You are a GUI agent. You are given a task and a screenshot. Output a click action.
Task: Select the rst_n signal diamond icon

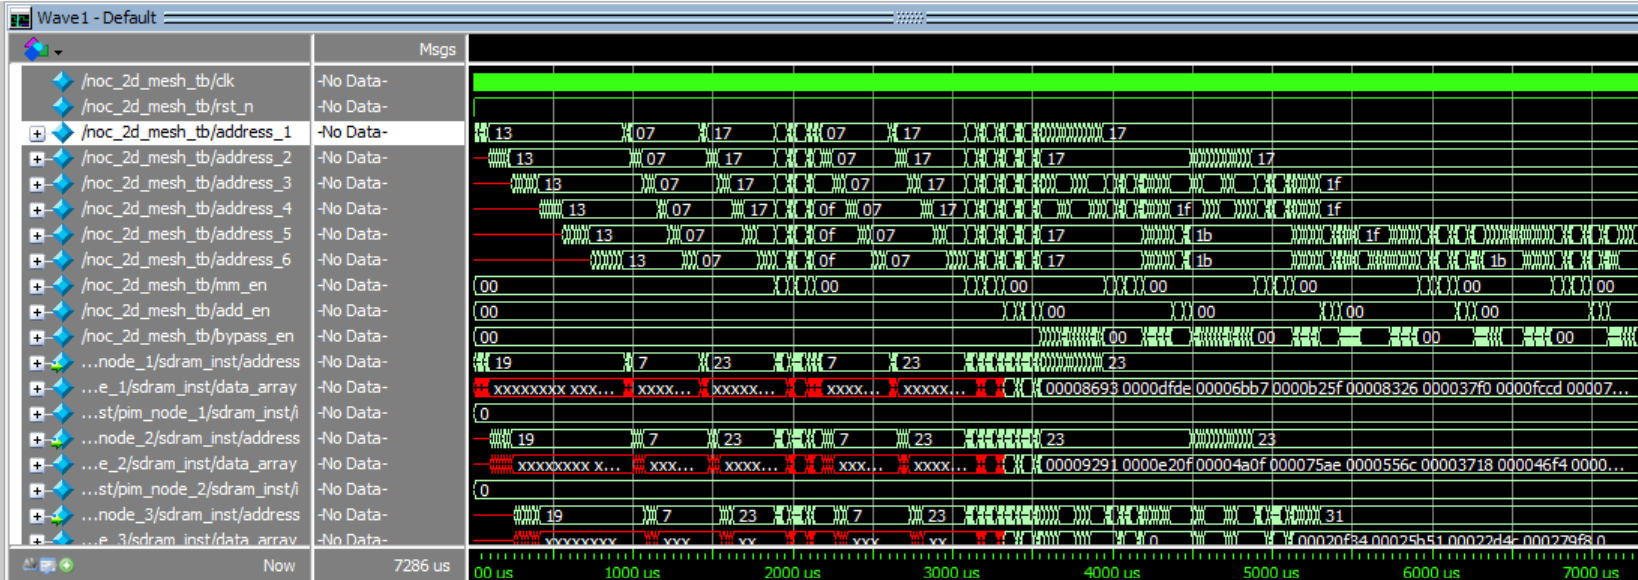point(63,106)
